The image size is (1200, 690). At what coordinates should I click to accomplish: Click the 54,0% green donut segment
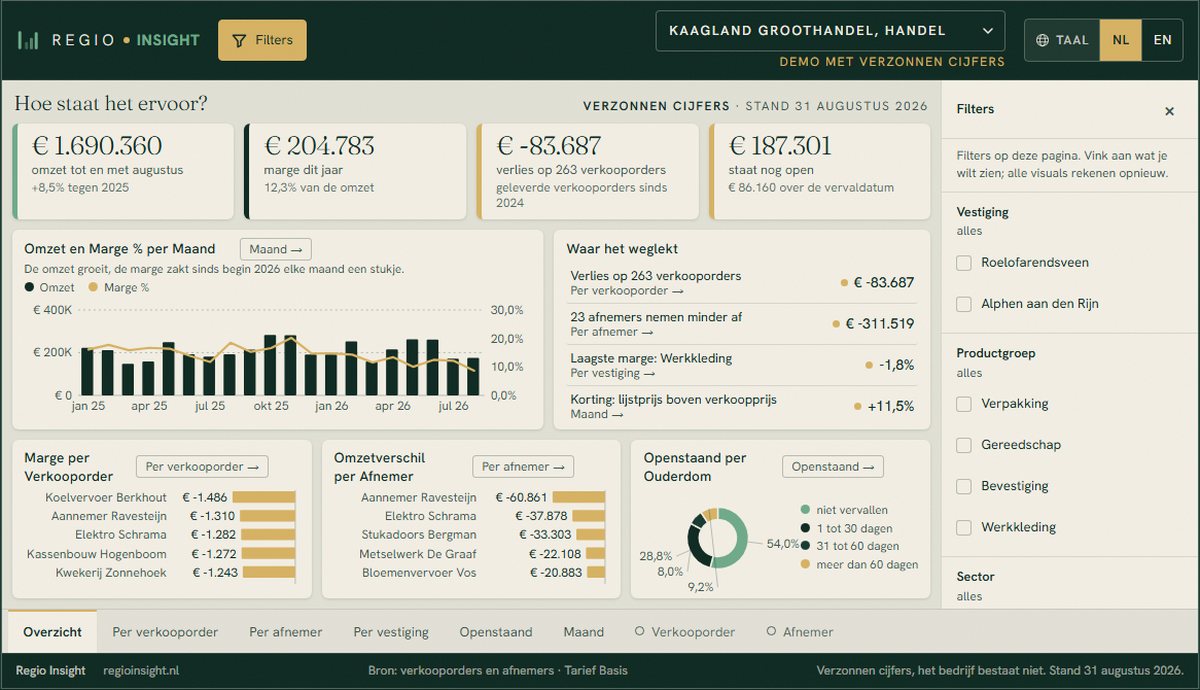740,540
